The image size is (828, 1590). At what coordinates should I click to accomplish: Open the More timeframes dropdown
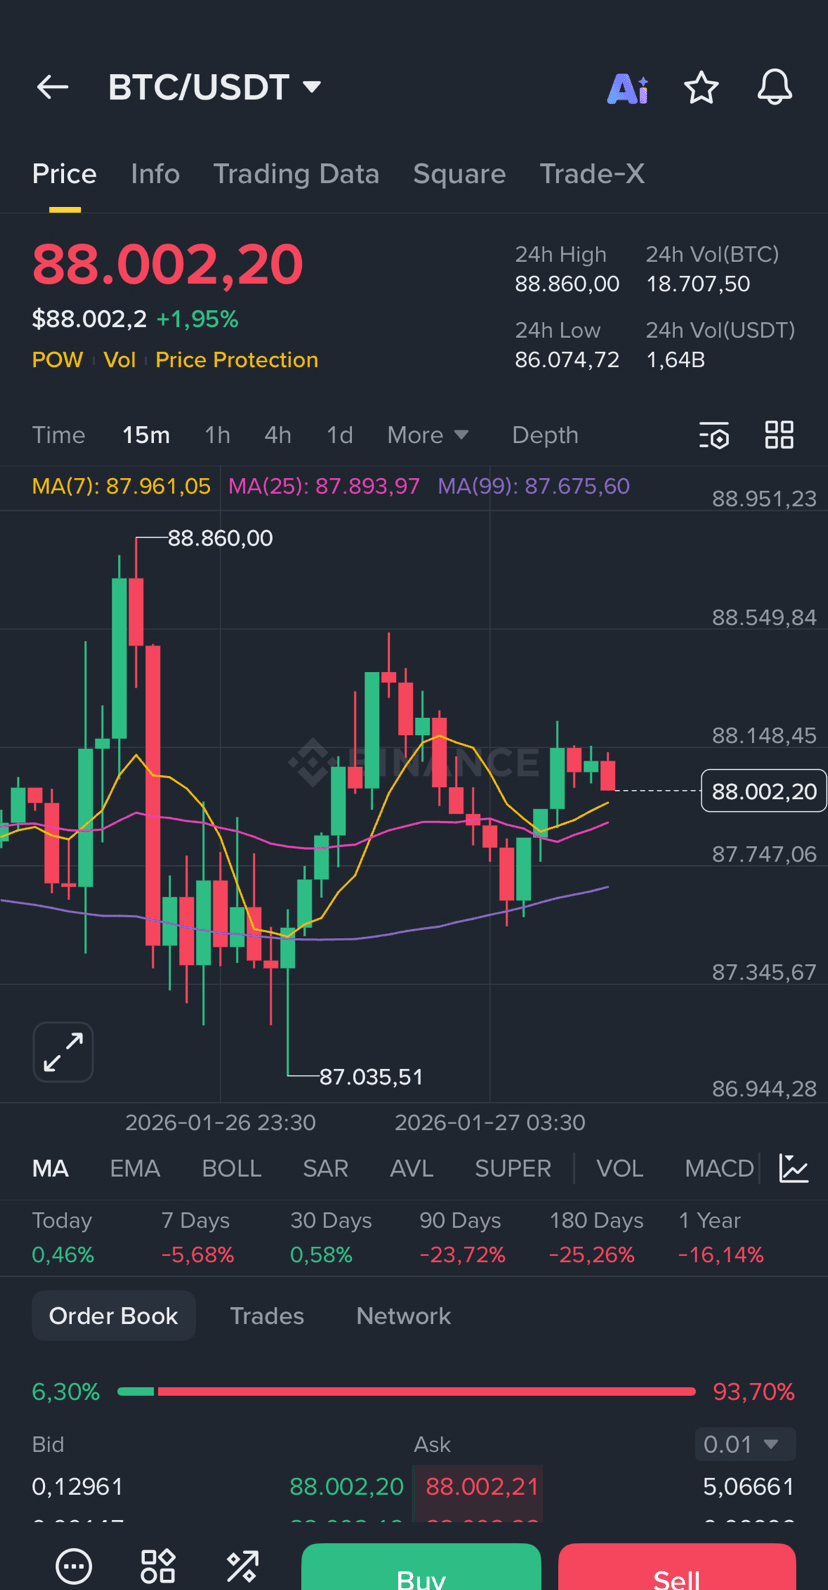tap(427, 435)
